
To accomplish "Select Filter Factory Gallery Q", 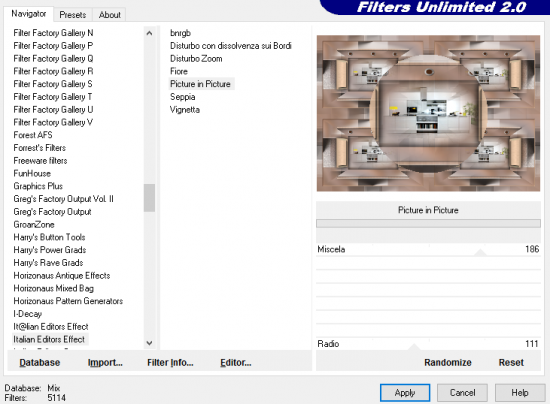I will coord(53,59).
